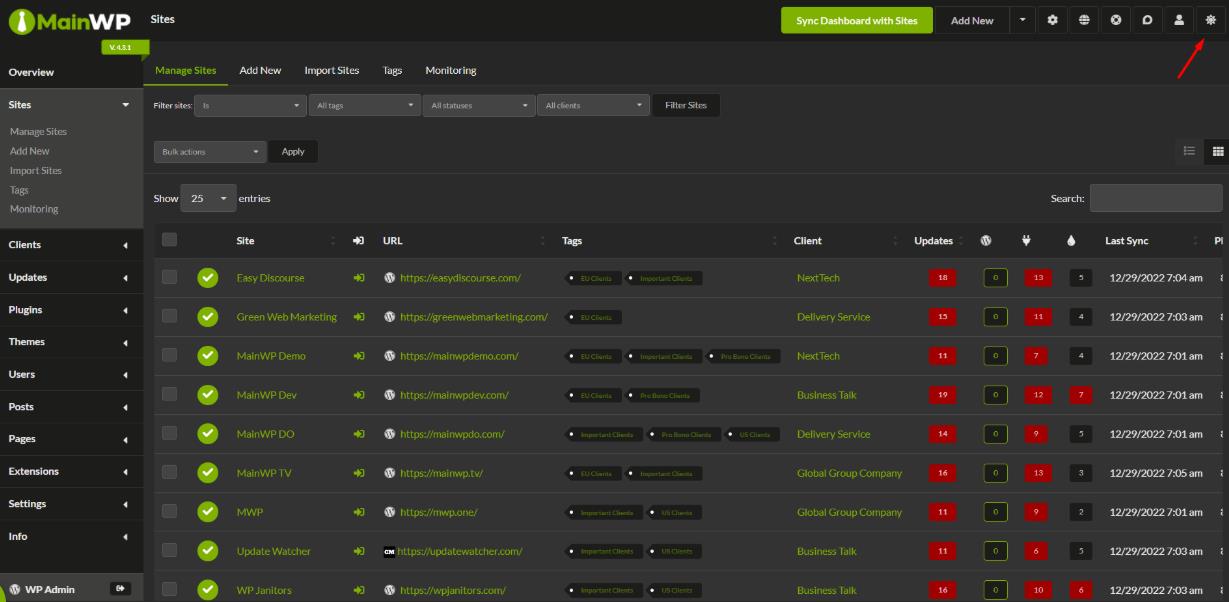Sort by plugin updates plug icon column
The width and height of the screenshot is (1229, 602).
(x=1025, y=241)
